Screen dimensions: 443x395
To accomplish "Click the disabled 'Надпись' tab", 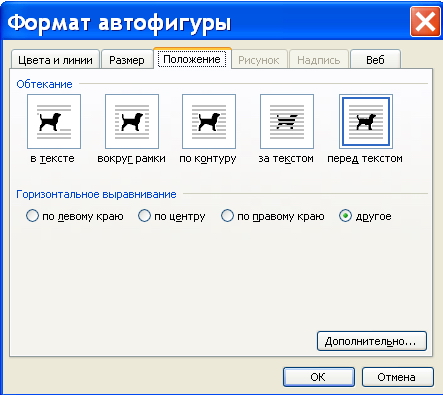I will (x=319, y=60).
